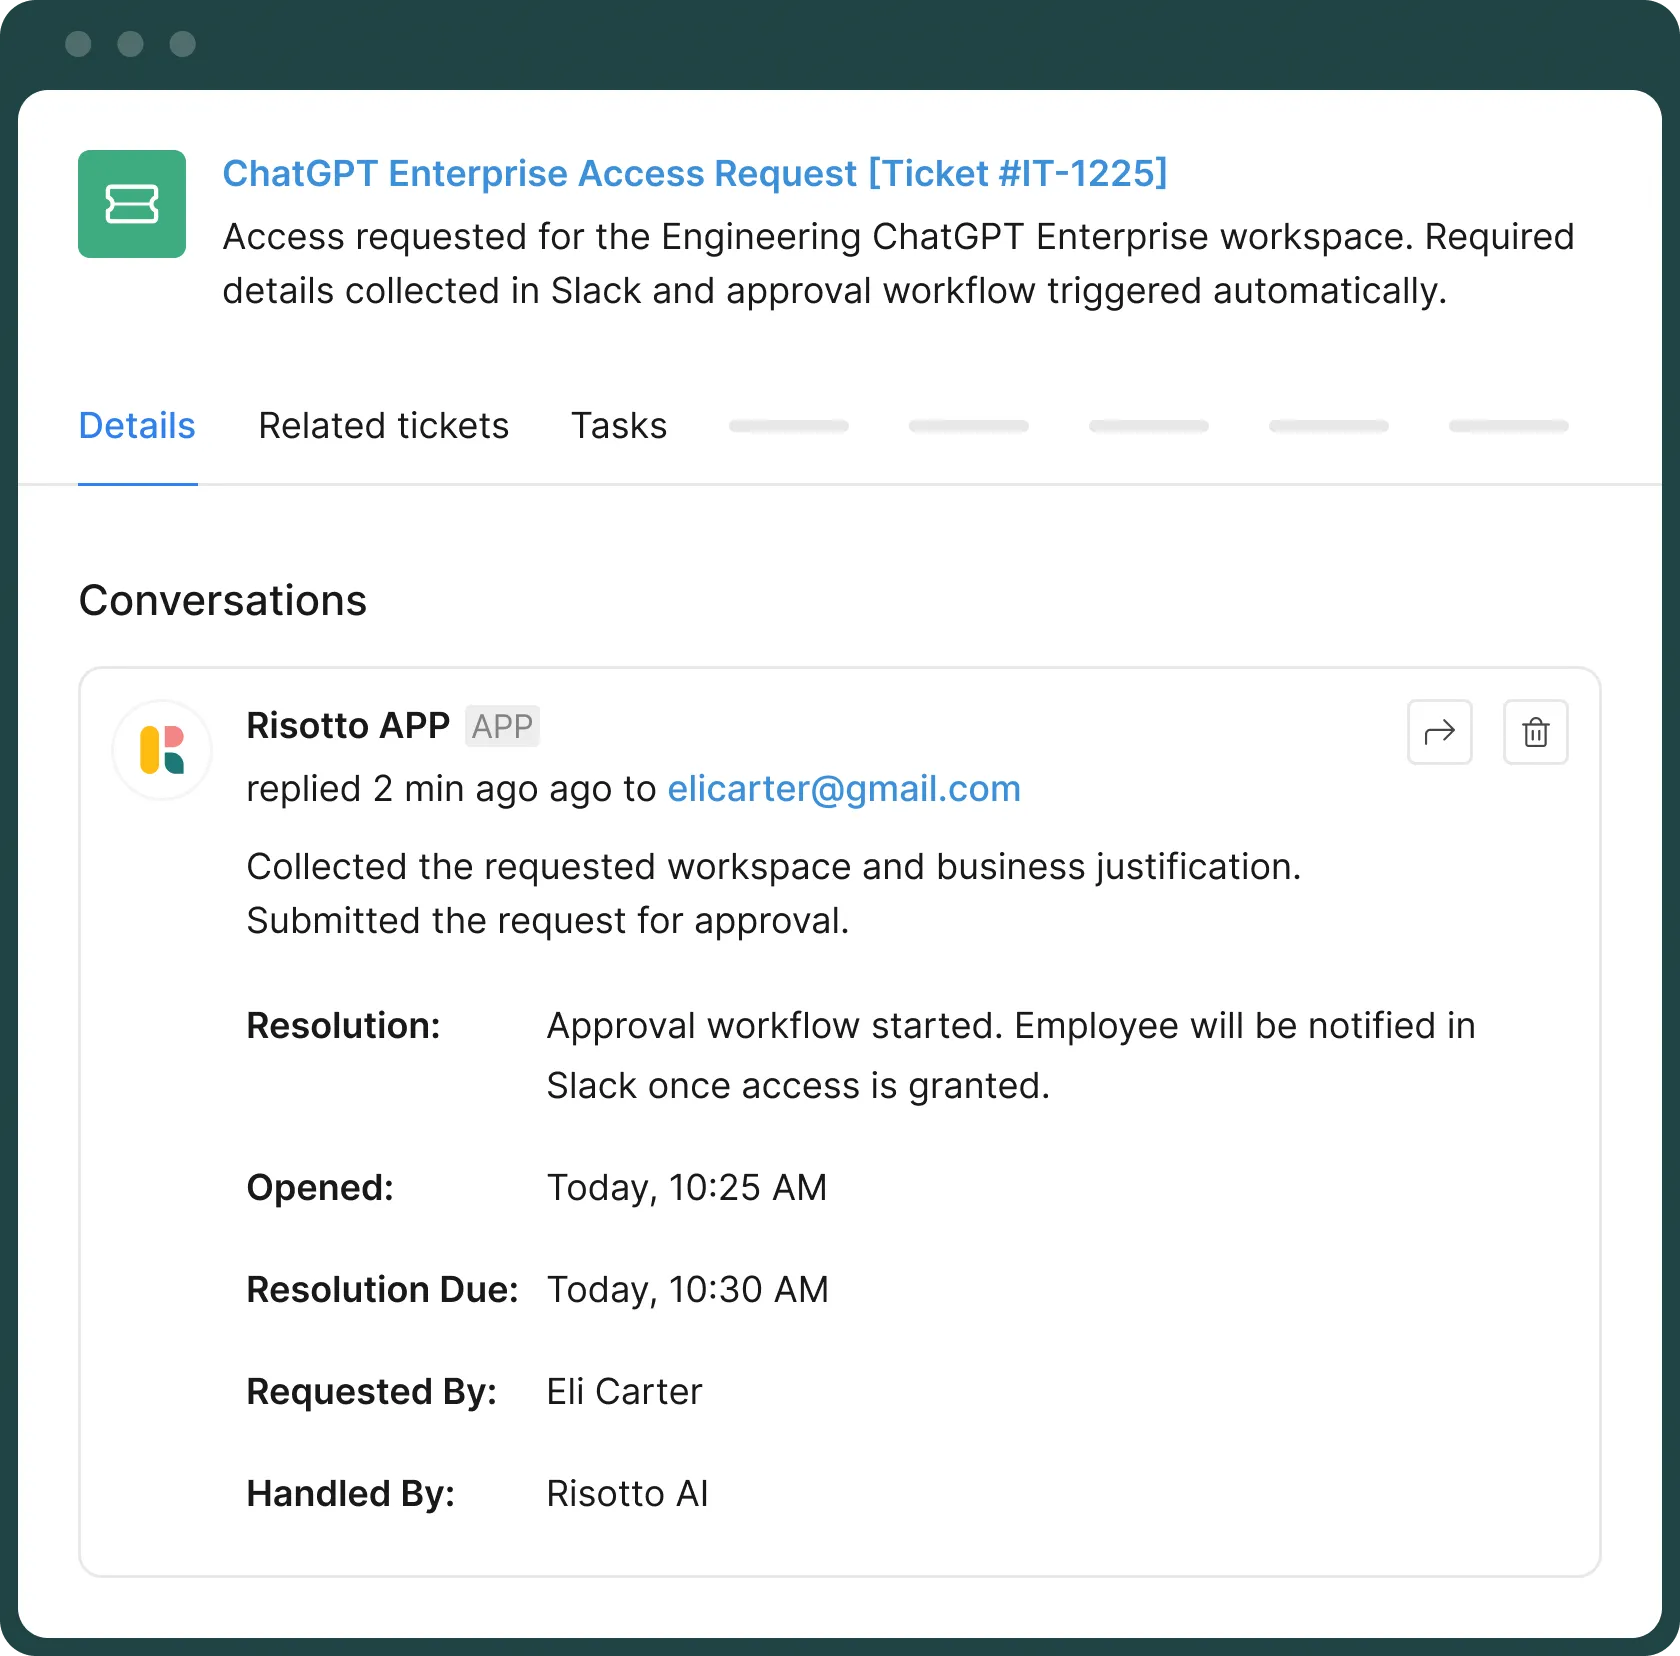Screen dimensions: 1680x1656
Task: Select due time Today, 10:30 AM
Action: tap(688, 1290)
